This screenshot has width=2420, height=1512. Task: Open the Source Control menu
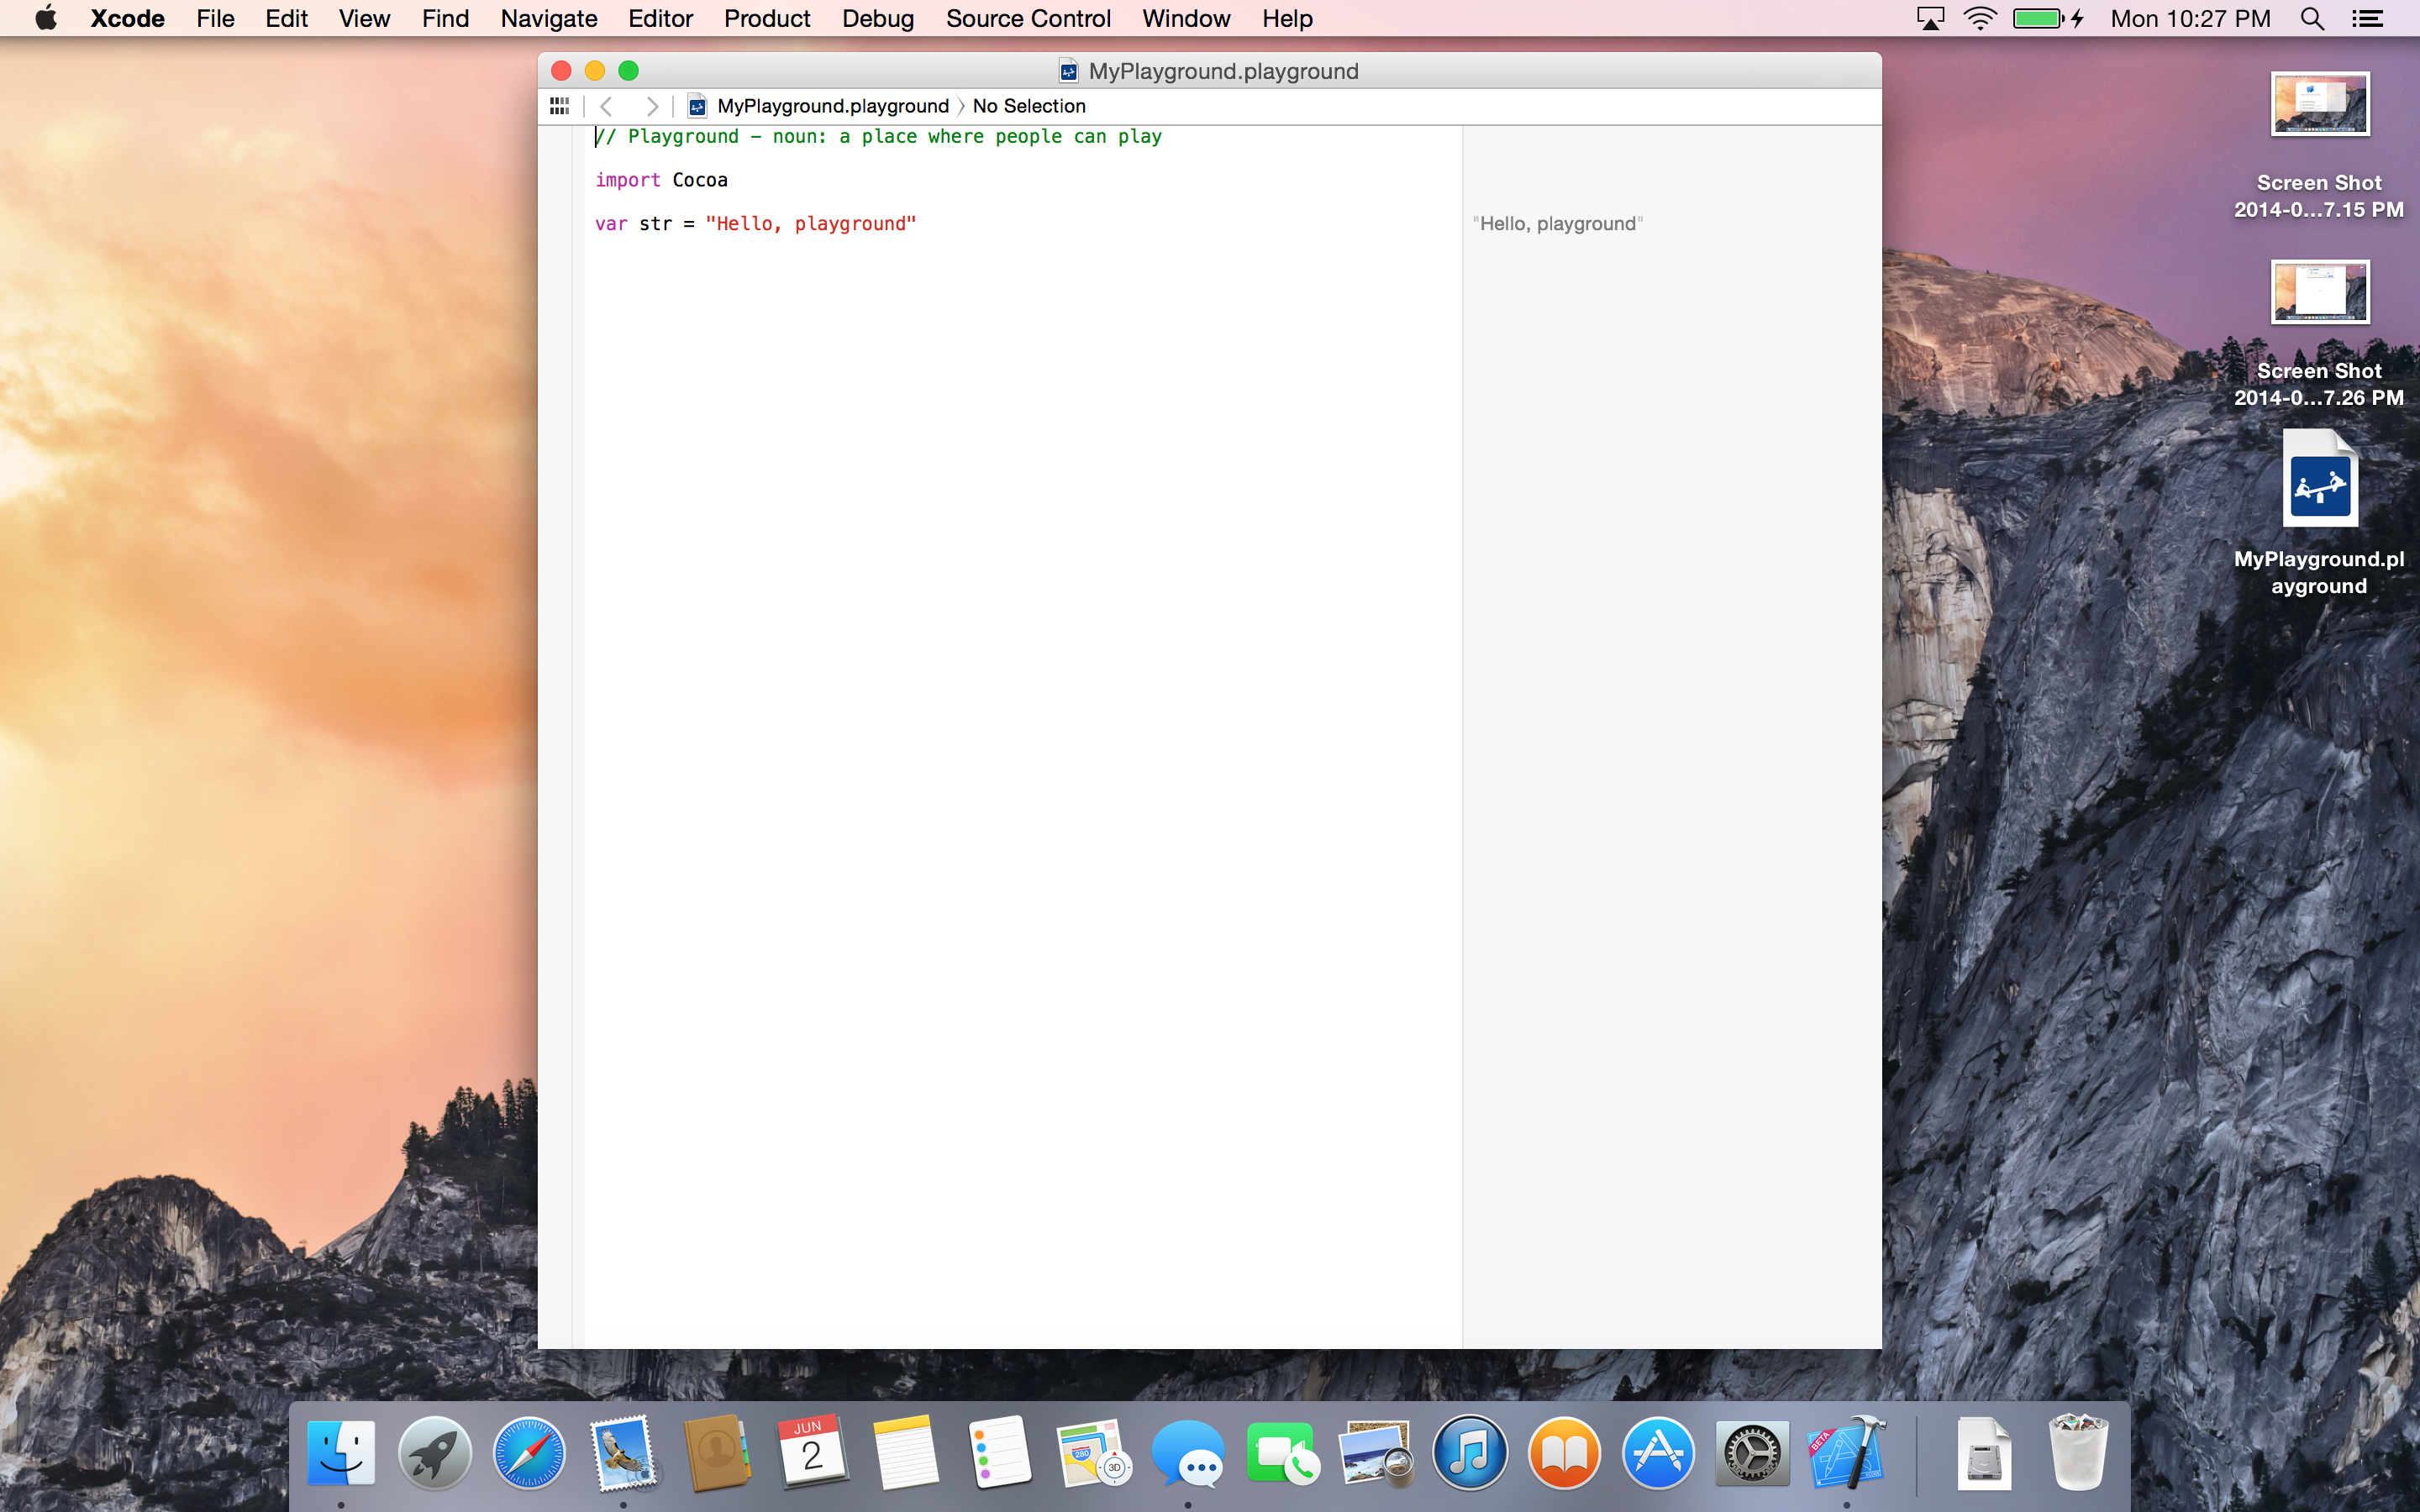tap(1028, 19)
